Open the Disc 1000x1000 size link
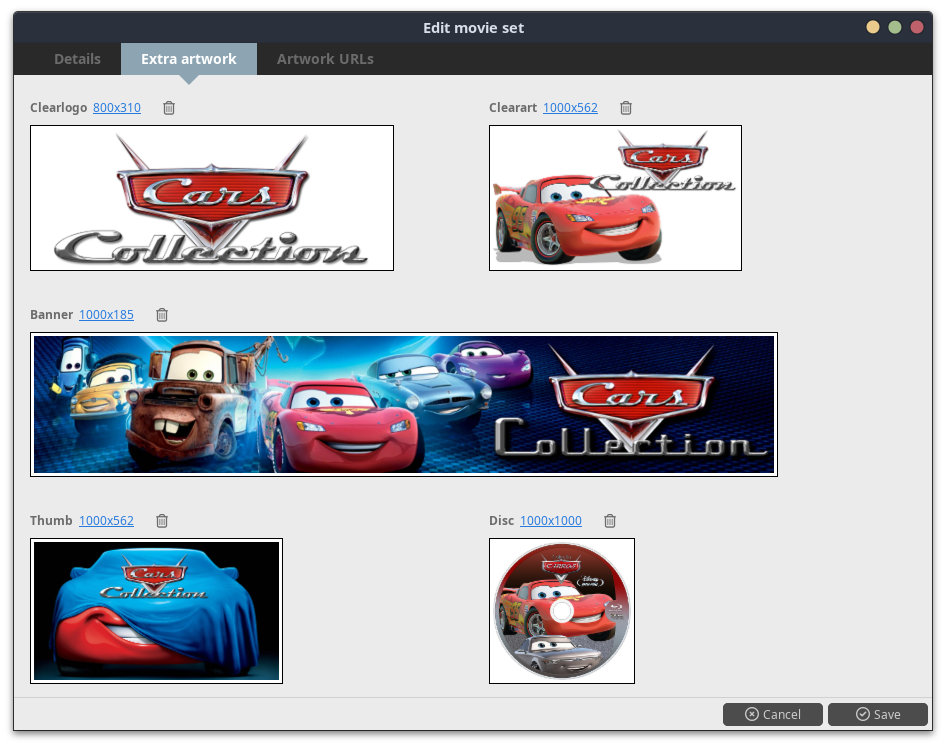Image resolution: width=946 pixels, height=747 pixels. click(x=550, y=521)
